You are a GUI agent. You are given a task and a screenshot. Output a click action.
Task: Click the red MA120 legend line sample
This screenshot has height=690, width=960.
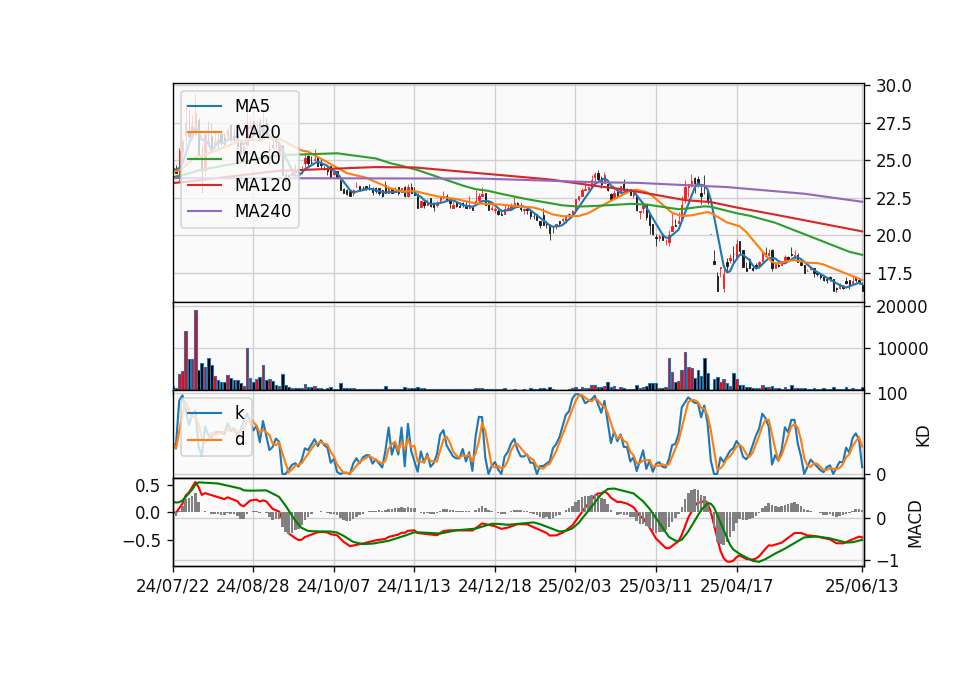[x=204, y=186]
